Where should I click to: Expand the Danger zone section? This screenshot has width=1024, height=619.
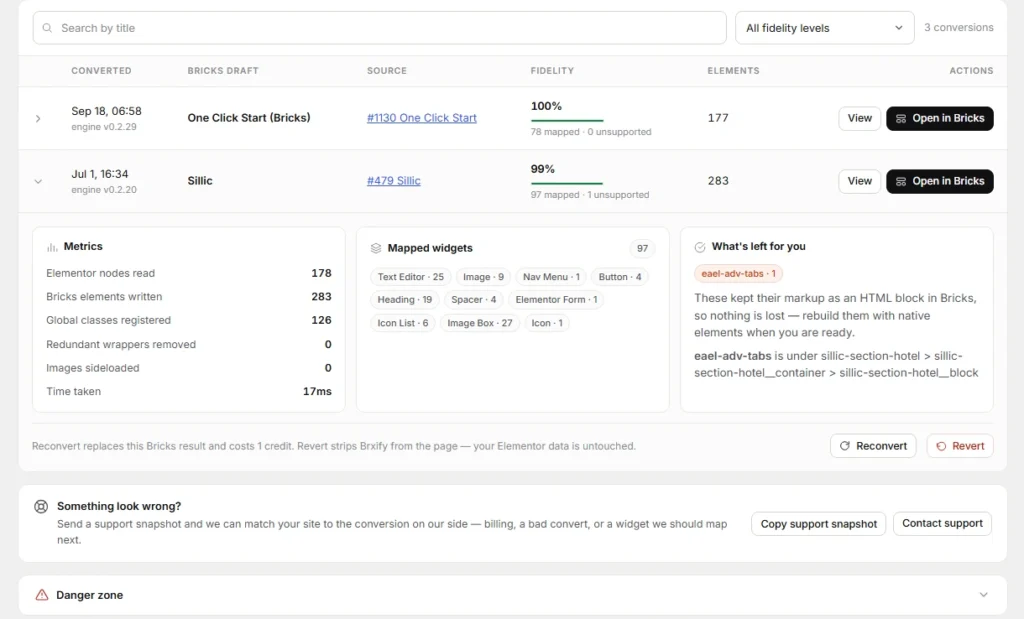pos(983,595)
